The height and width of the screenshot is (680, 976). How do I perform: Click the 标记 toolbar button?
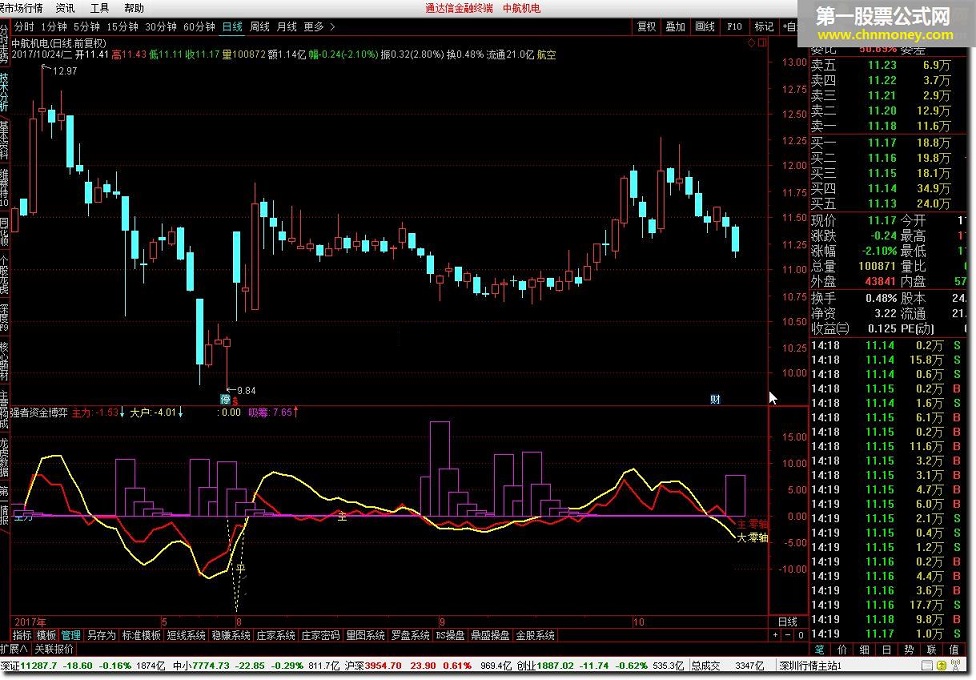[764, 27]
